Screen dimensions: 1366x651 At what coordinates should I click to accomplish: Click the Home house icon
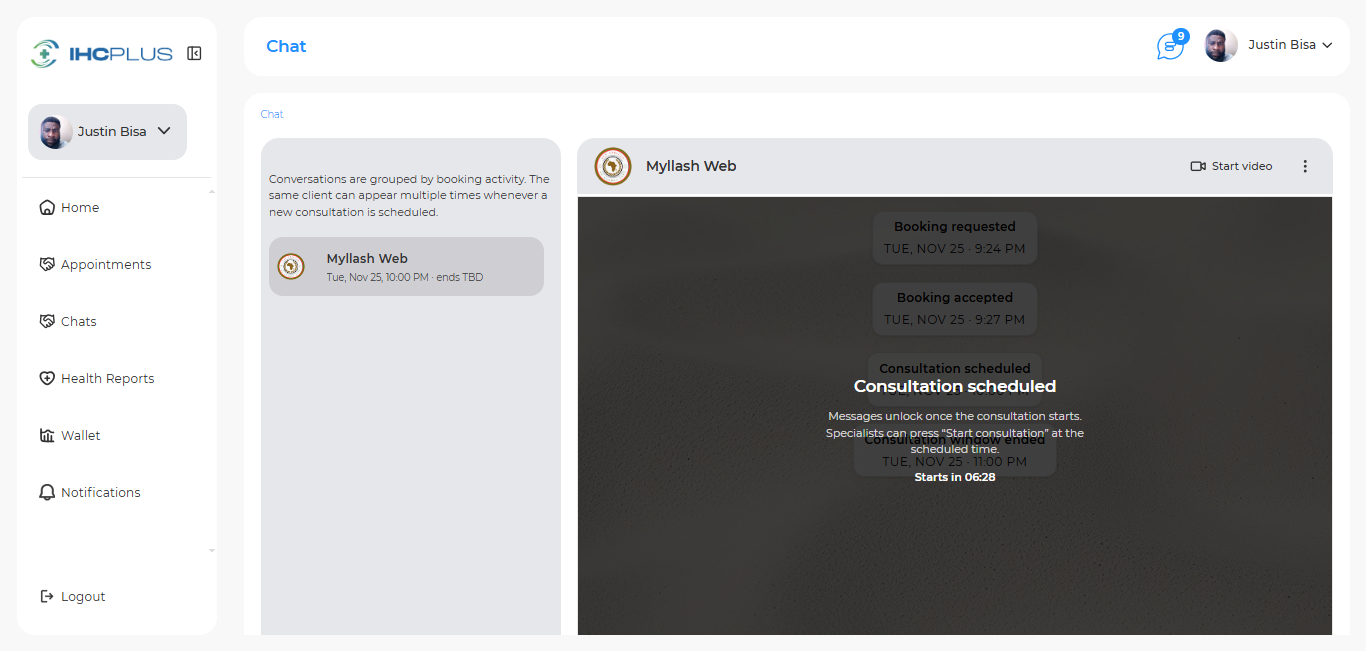pyautogui.click(x=47, y=208)
